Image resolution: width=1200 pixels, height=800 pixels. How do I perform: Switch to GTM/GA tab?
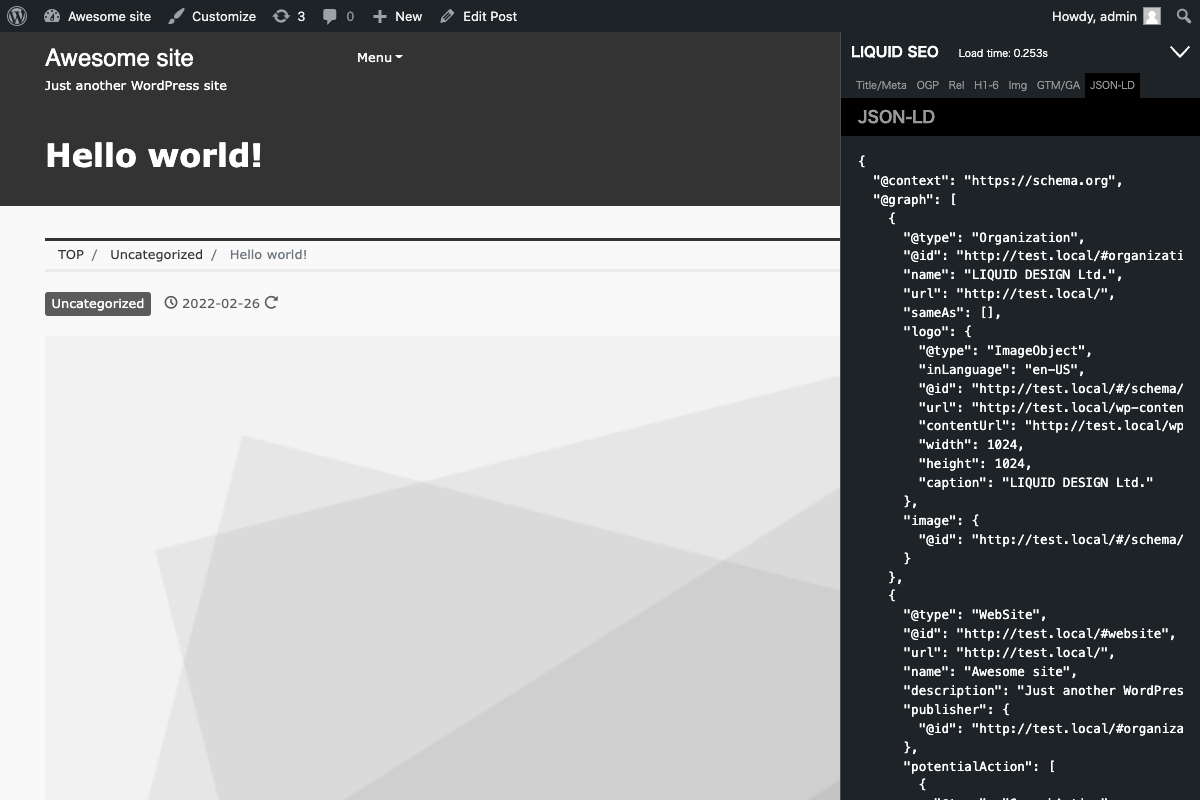coord(1058,85)
